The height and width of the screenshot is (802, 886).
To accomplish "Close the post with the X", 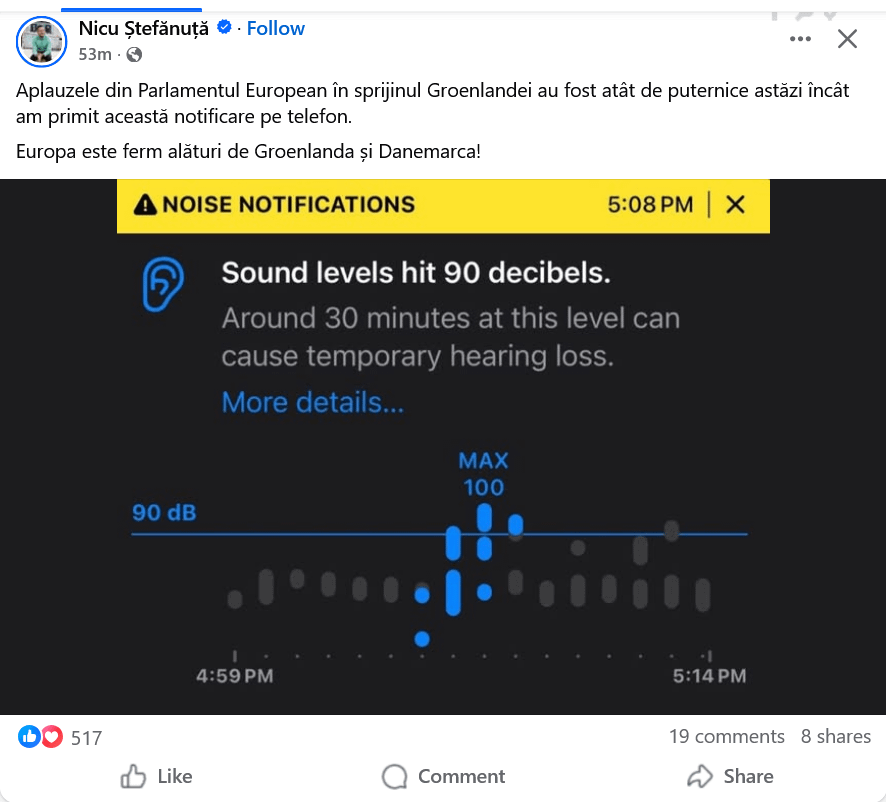I will coord(847,39).
